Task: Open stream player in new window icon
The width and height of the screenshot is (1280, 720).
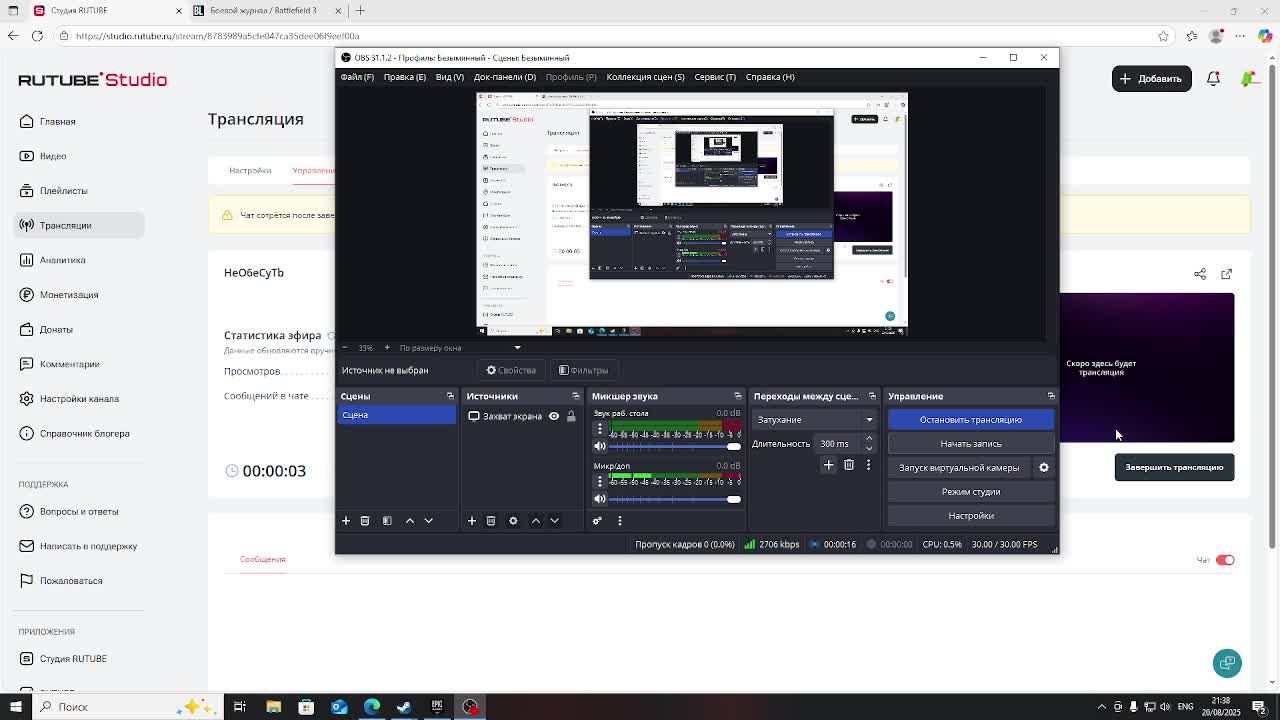Action: [x=1227, y=274]
